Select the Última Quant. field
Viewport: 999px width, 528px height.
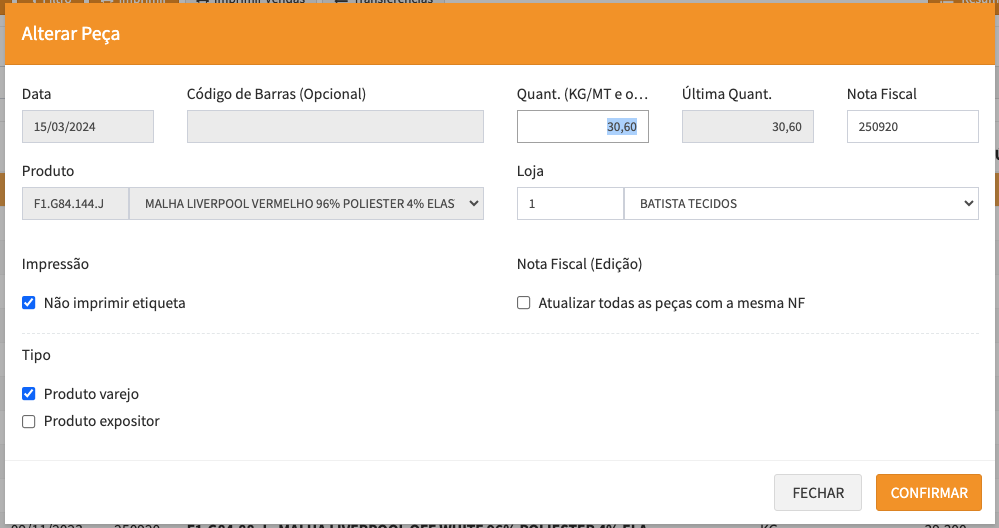(747, 127)
